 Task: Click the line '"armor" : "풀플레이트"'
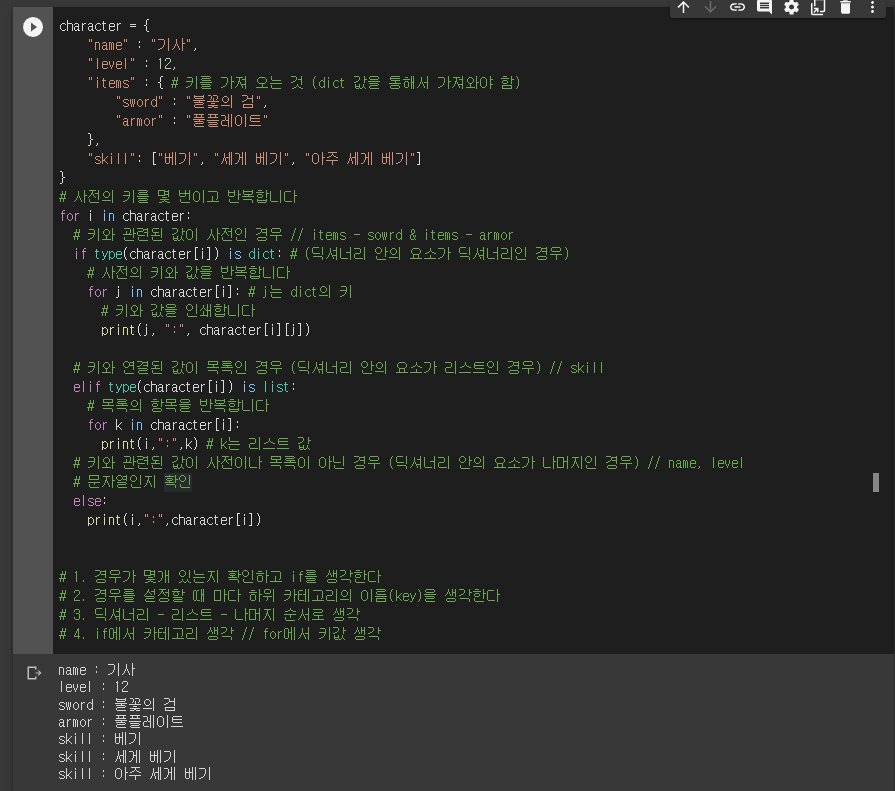click(x=191, y=121)
